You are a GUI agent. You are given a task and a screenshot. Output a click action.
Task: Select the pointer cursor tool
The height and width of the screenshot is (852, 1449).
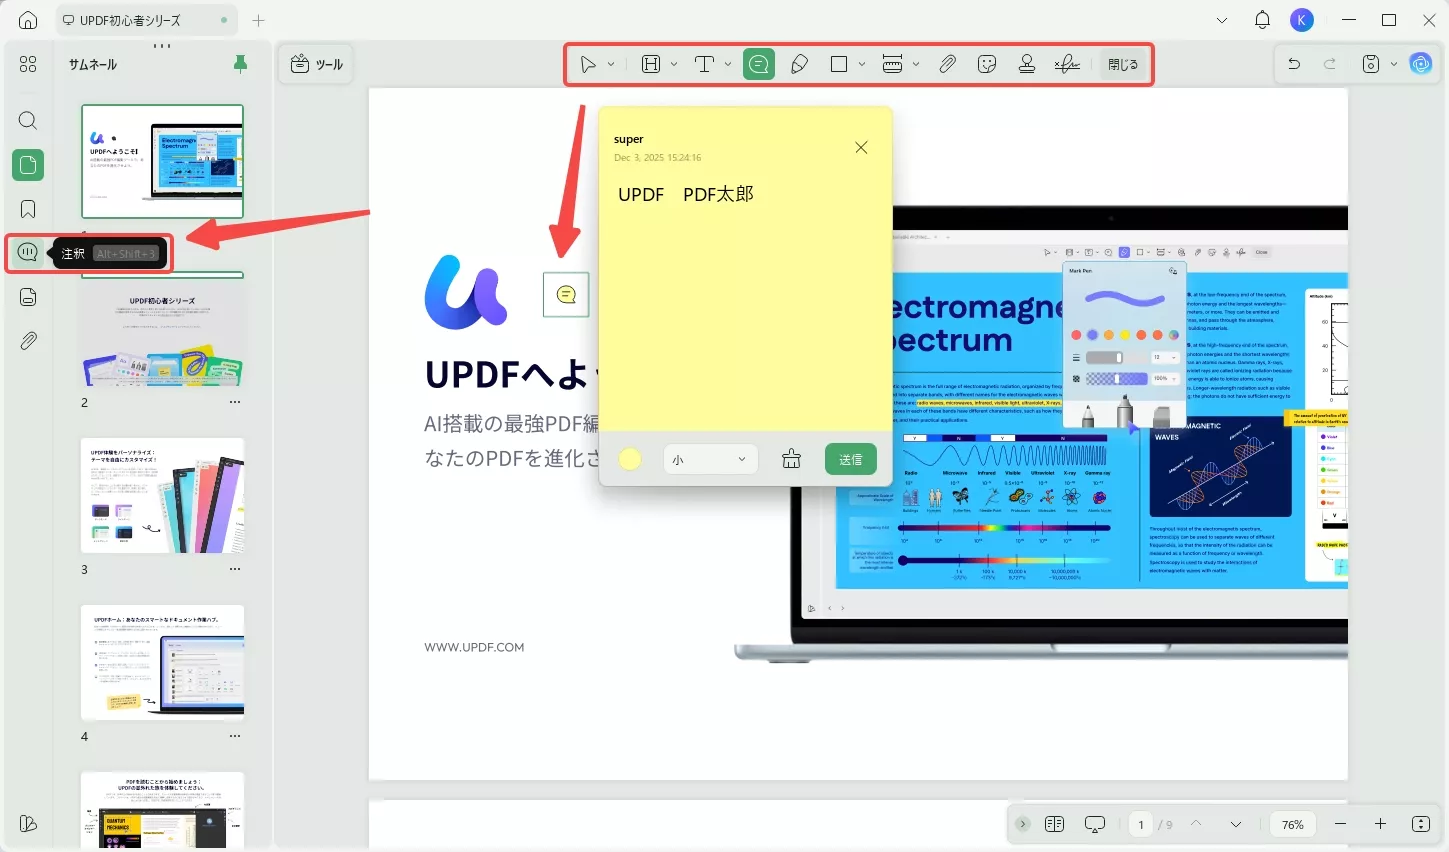(588, 64)
